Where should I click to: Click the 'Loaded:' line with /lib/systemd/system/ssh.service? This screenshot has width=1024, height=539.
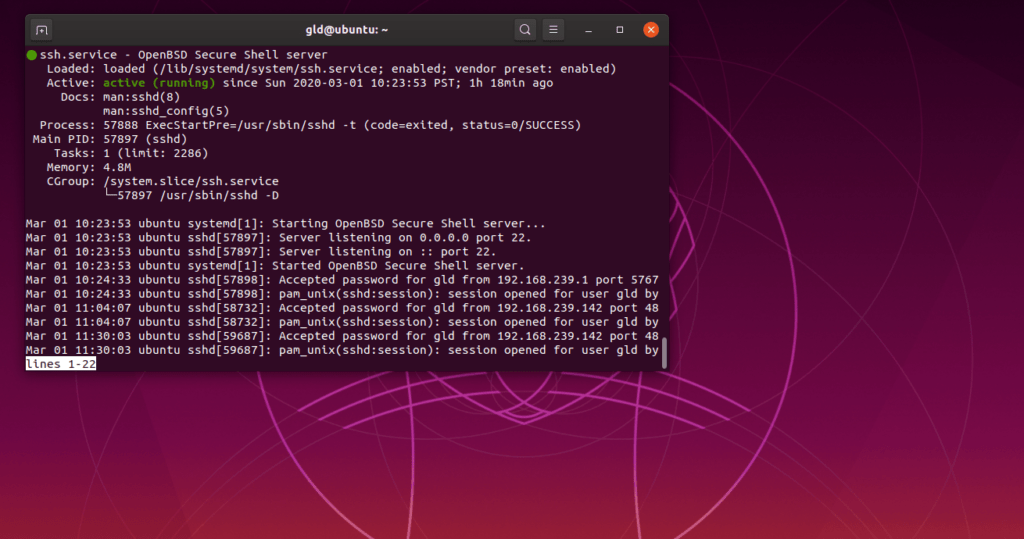[331, 69]
